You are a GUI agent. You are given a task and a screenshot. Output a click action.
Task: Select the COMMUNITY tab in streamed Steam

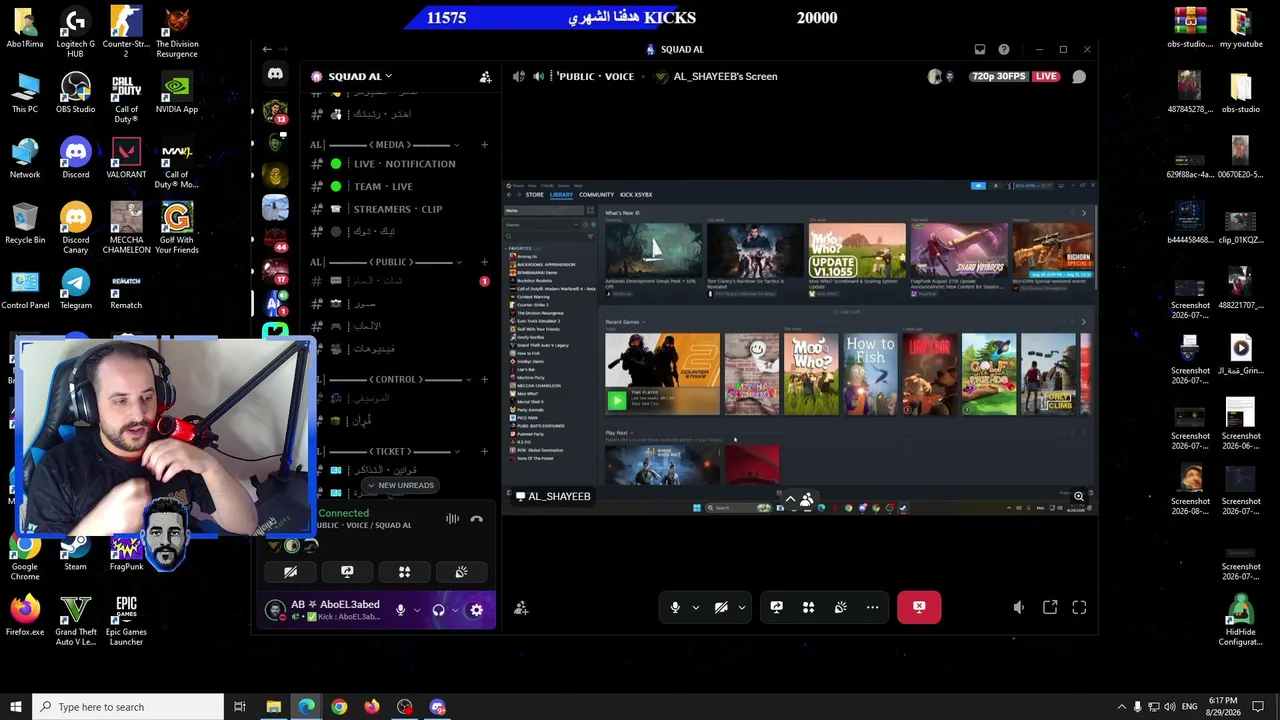[596, 195]
